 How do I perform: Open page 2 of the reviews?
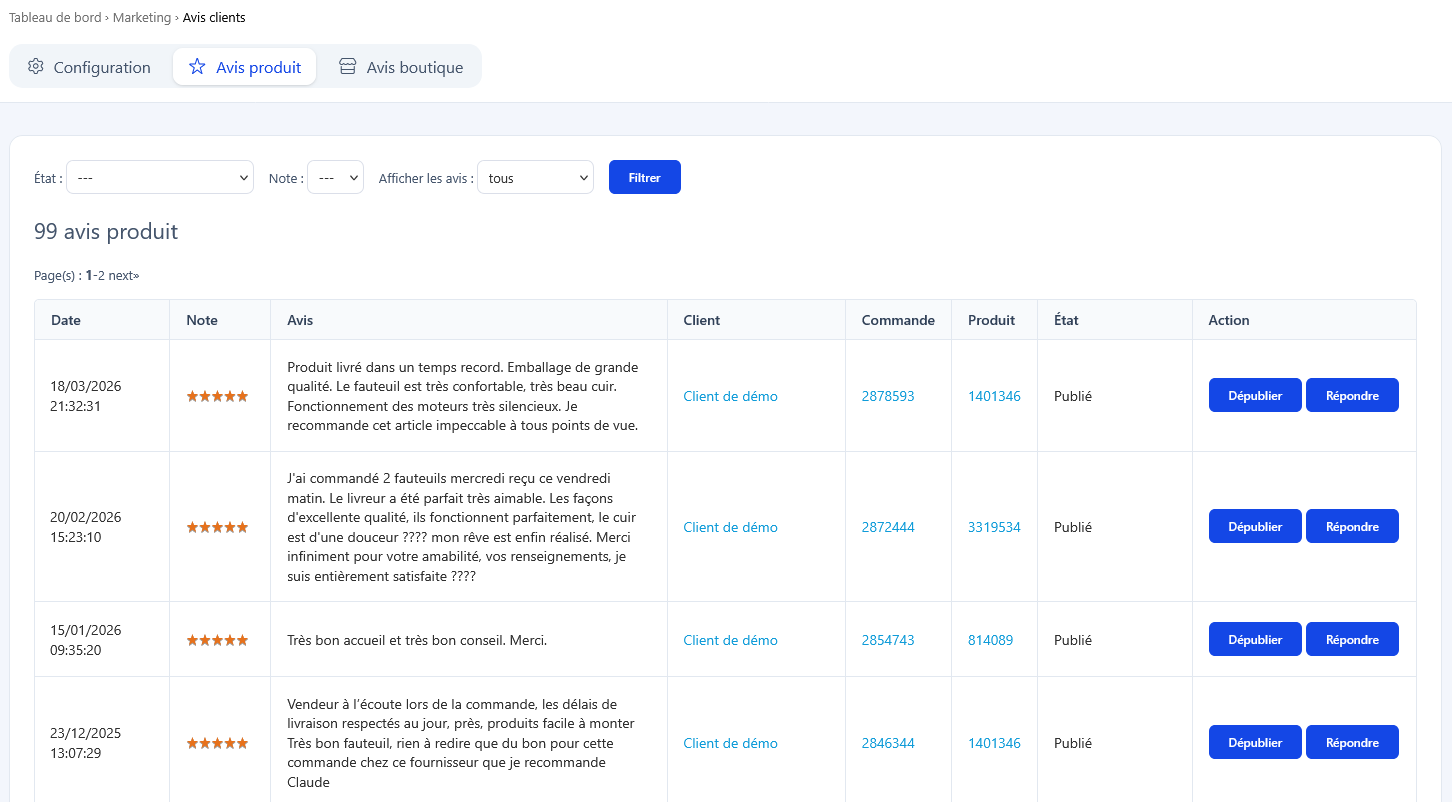(101, 275)
